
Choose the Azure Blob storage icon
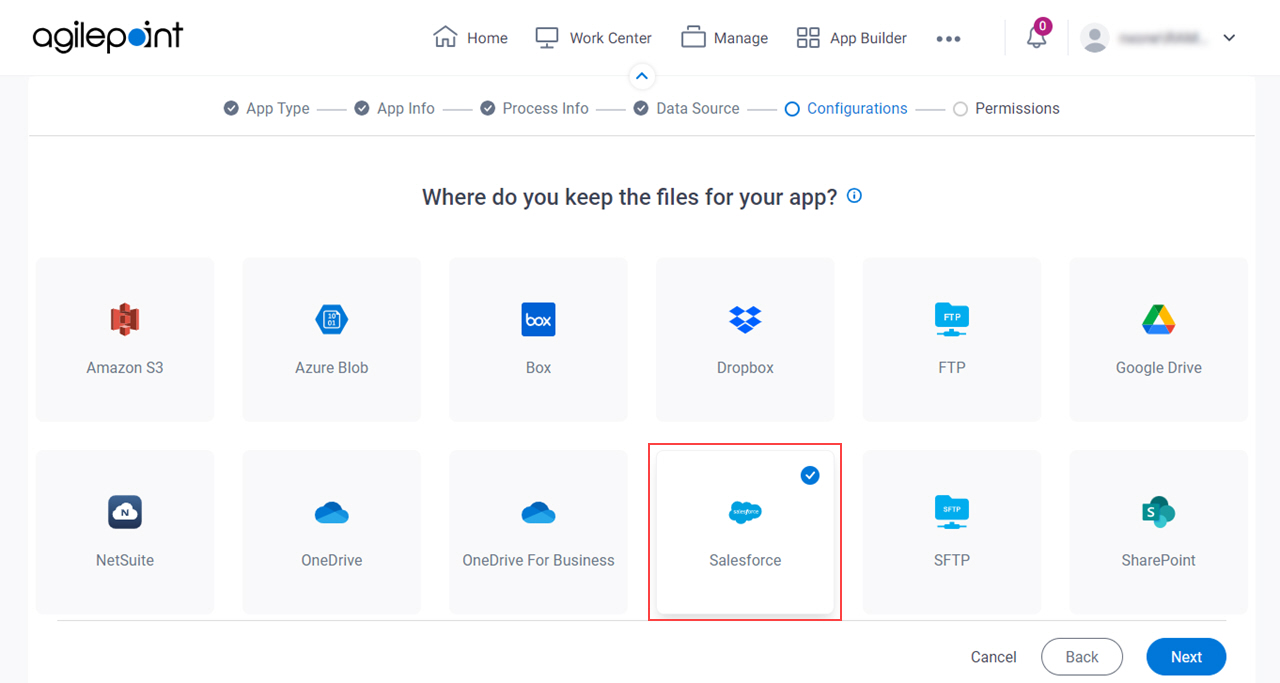[332, 320]
